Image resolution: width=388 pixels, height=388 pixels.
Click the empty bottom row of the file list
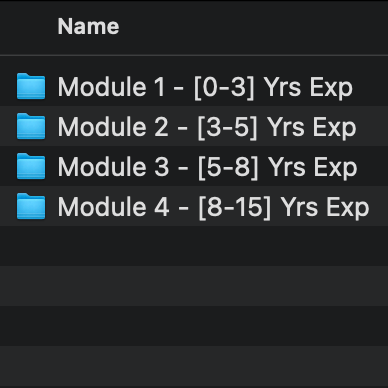194,367
